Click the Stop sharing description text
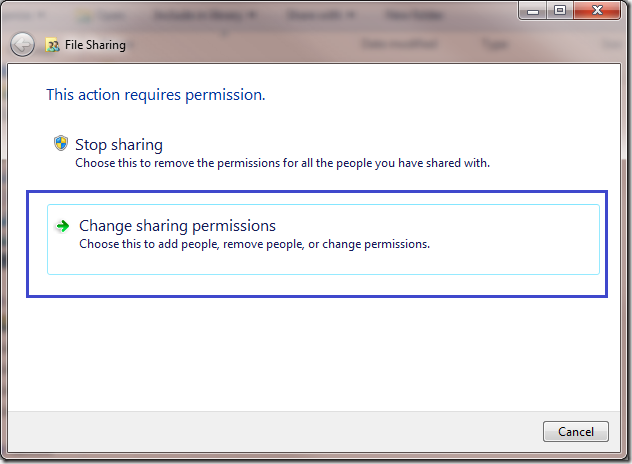 click(x=283, y=162)
